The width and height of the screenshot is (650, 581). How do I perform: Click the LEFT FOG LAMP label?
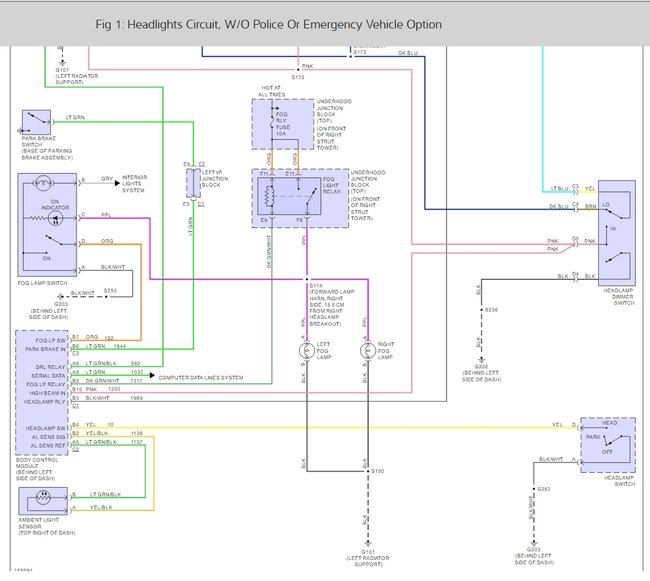pos(323,351)
